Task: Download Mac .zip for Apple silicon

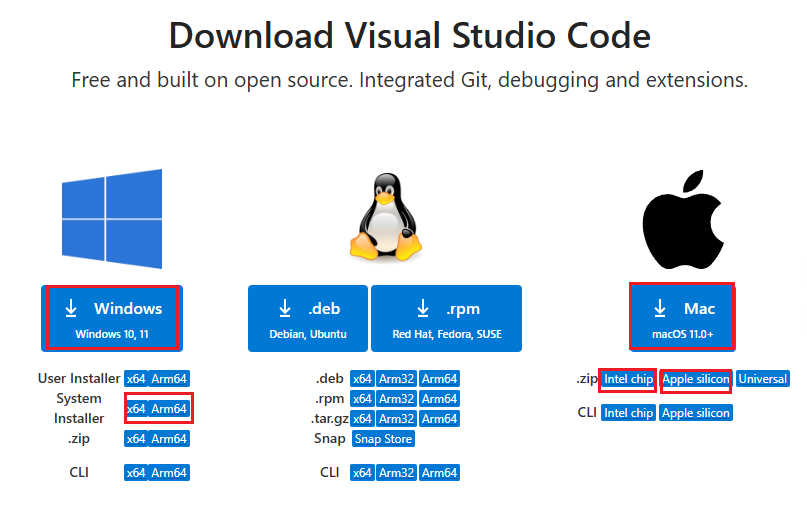Action: [x=696, y=379]
